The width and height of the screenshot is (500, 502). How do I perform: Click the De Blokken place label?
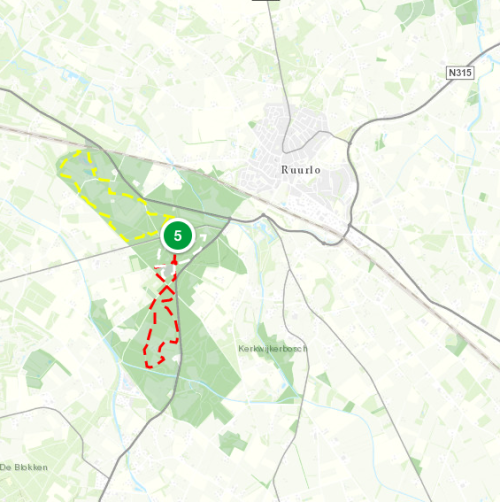click(24, 467)
